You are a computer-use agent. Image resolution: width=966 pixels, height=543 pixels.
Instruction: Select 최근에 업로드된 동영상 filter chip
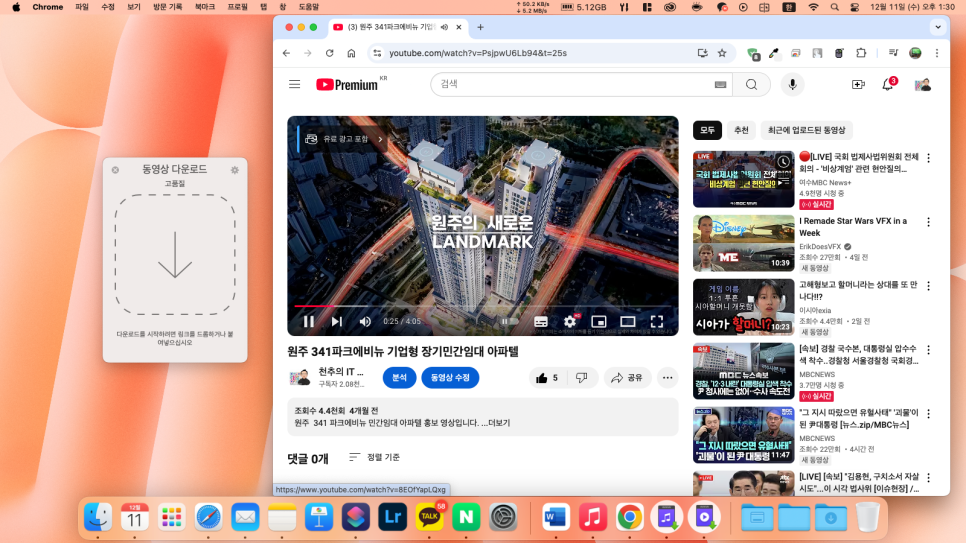tap(806, 130)
